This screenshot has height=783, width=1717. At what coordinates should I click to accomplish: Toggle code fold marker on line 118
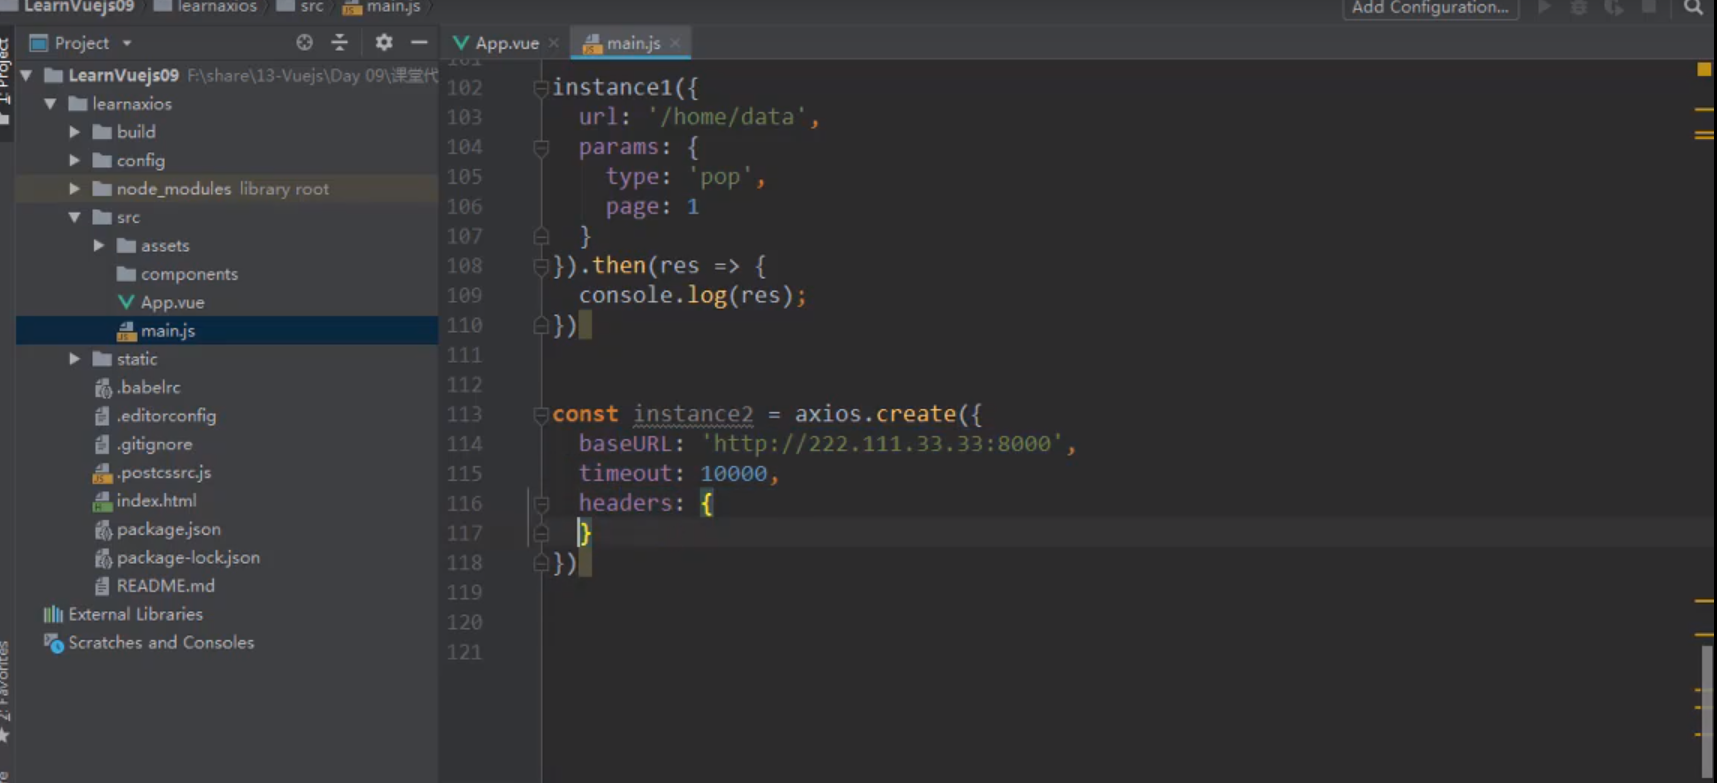541,563
